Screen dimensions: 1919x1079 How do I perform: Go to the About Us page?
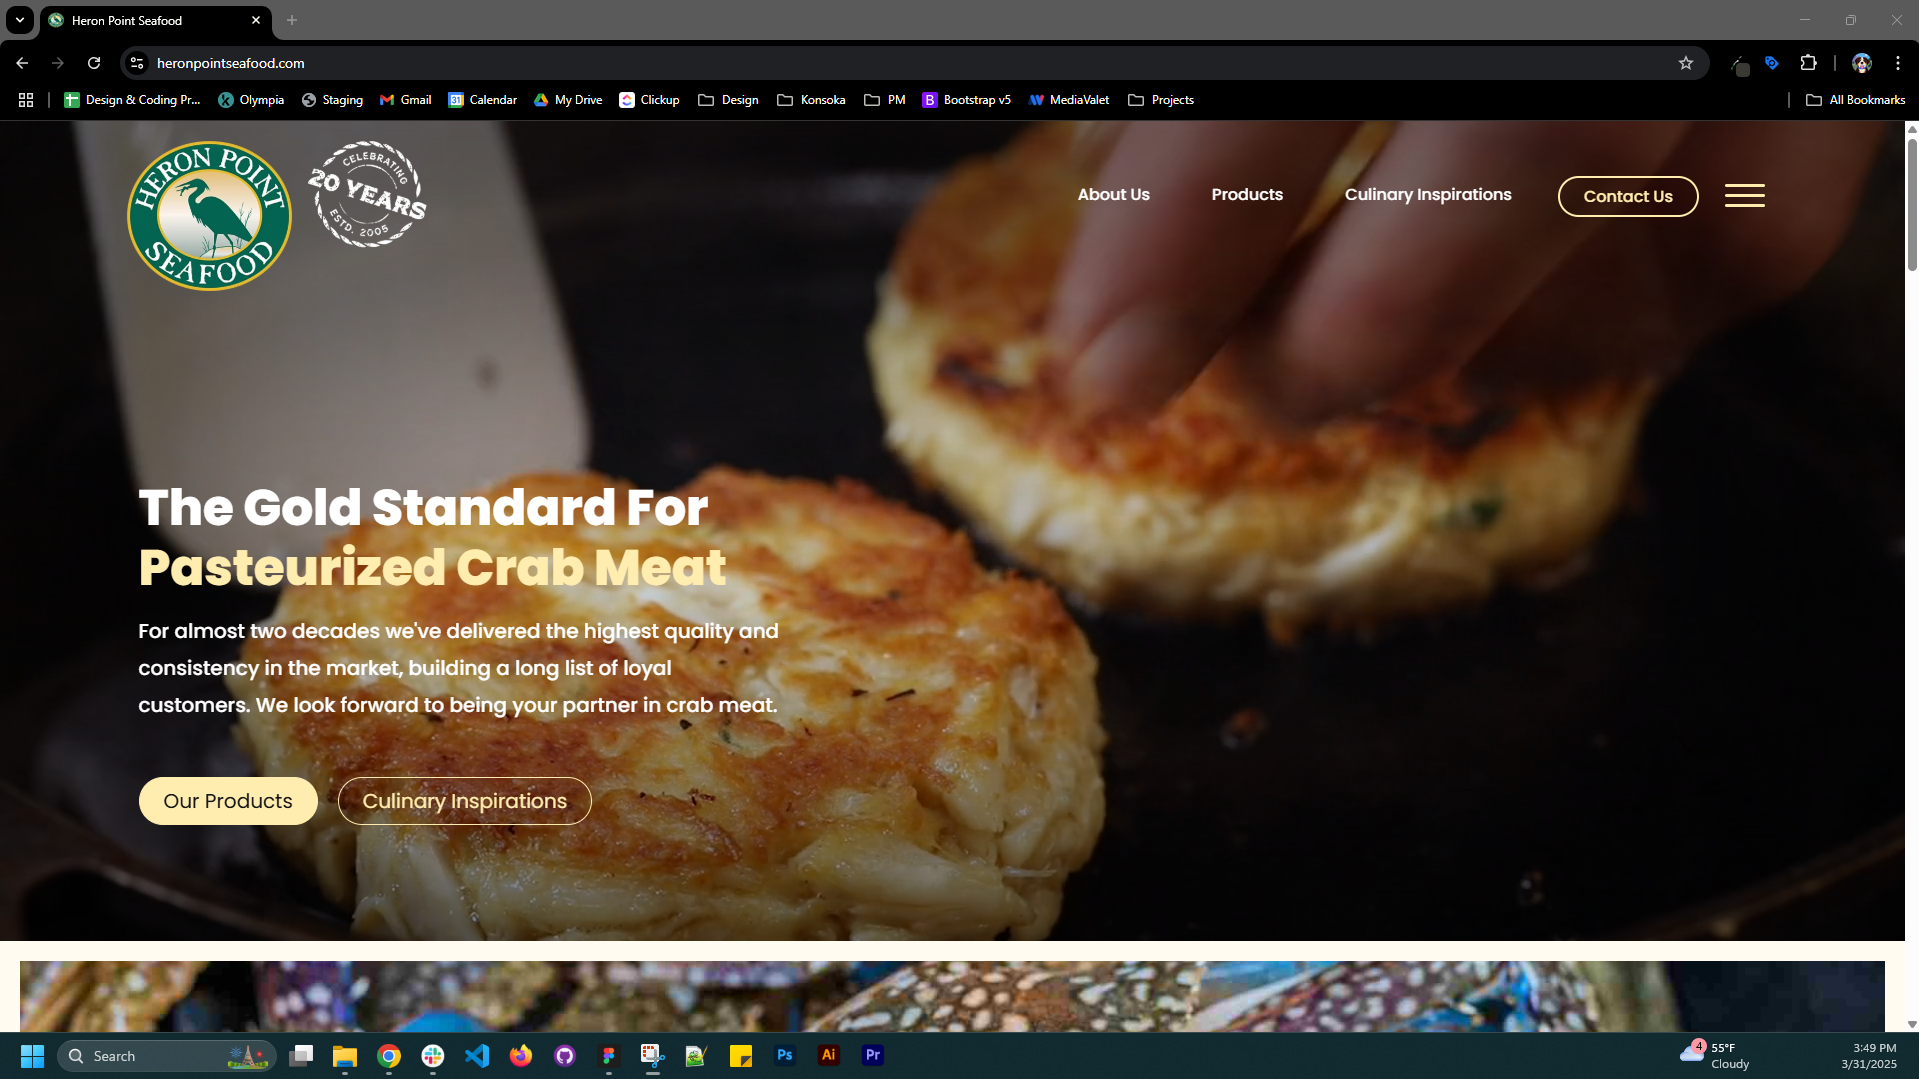[1113, 195]
